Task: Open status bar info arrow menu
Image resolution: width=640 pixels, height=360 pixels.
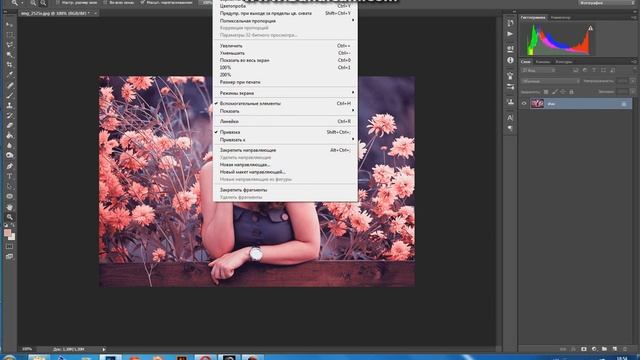Action: point(104,349)
